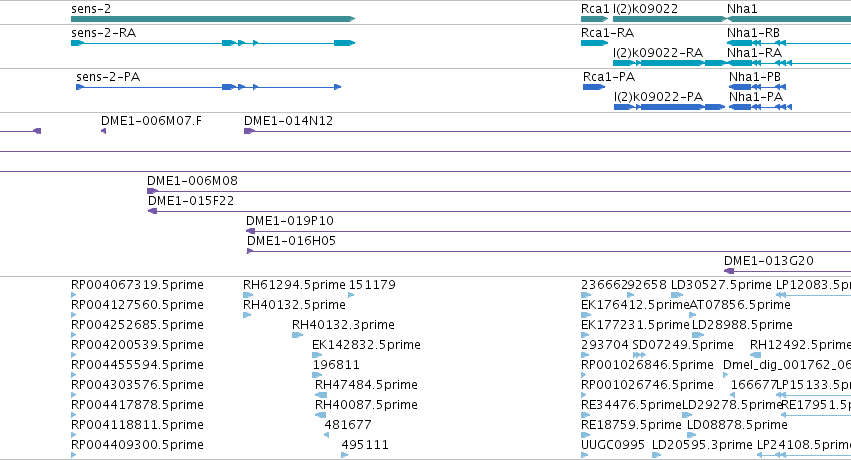Click the RP004417878.5prime EST label
This screenshot has height=460, width=851.
click(x=137, y=405)
